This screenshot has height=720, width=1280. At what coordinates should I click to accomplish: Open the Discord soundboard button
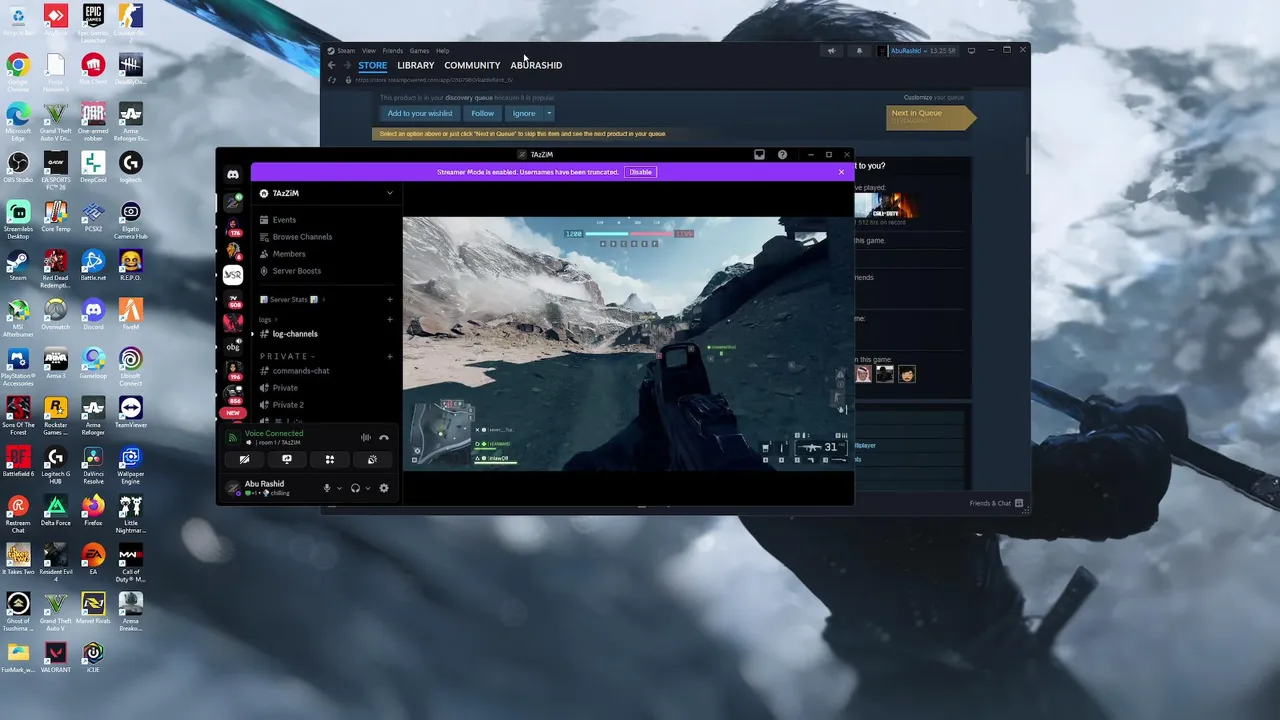click(372, 459)
